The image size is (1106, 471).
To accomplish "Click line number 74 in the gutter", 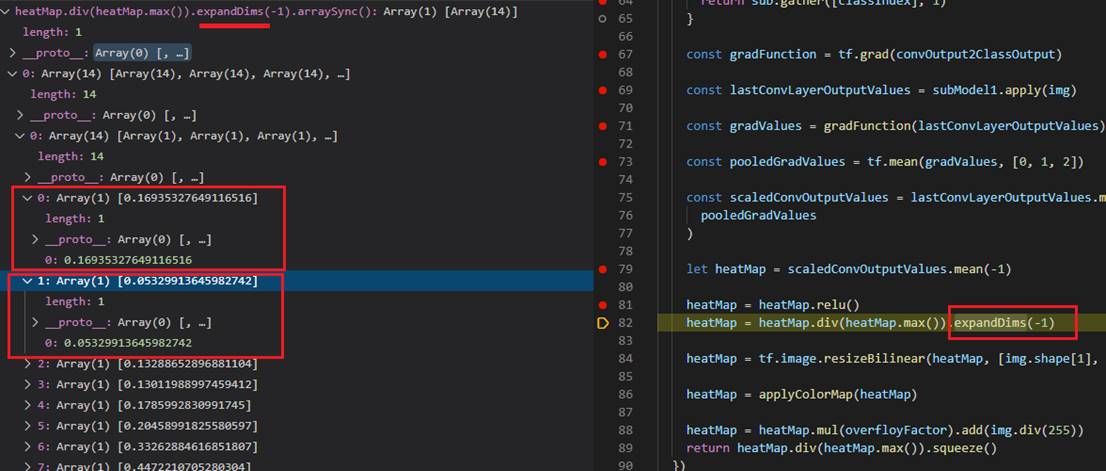I will (625, 180).
